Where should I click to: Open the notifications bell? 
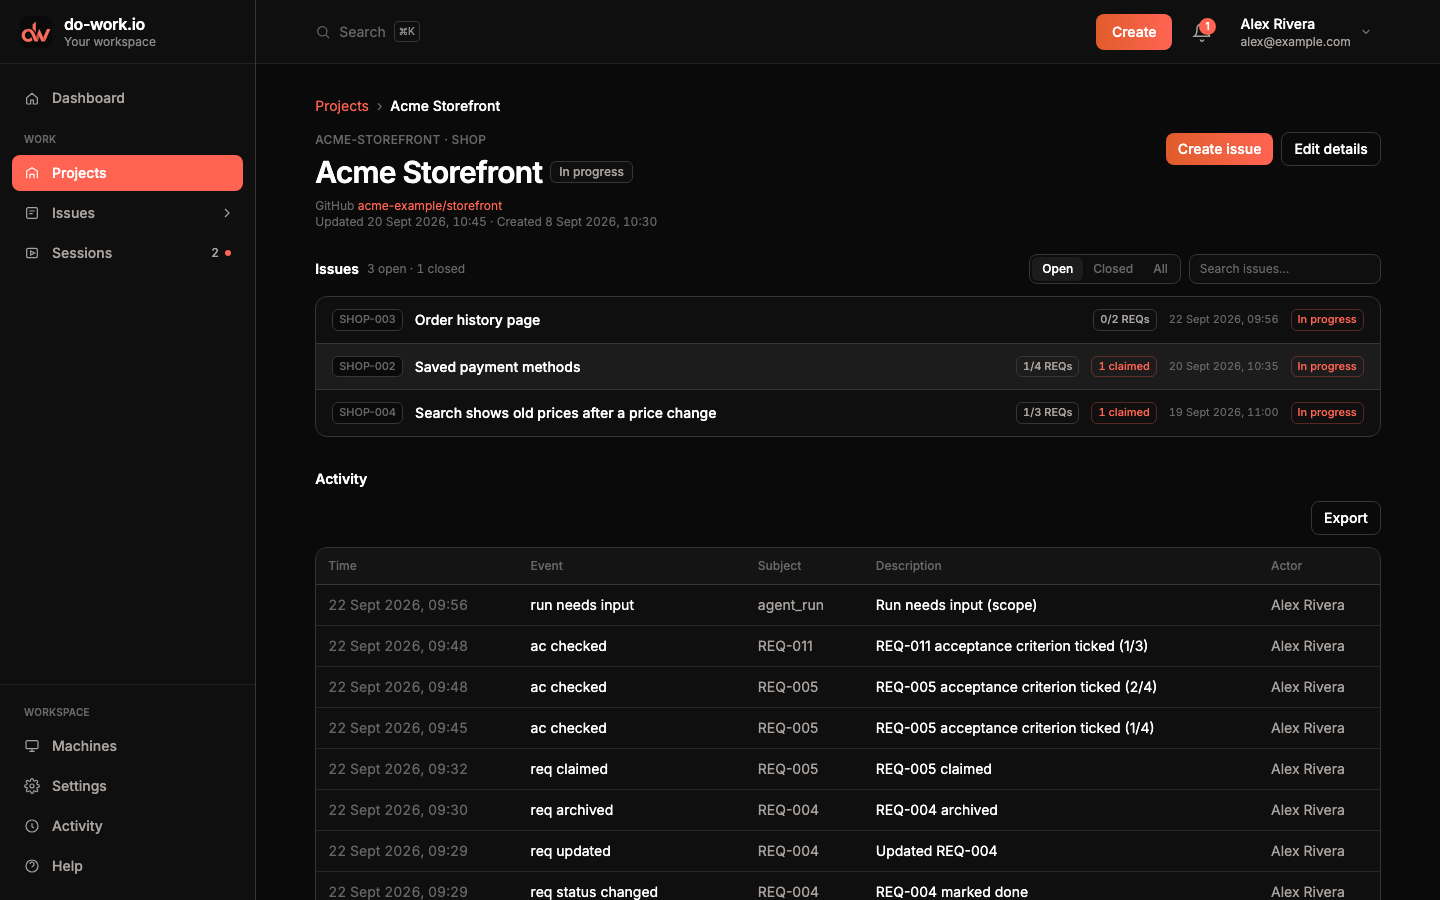(1201, 32)
